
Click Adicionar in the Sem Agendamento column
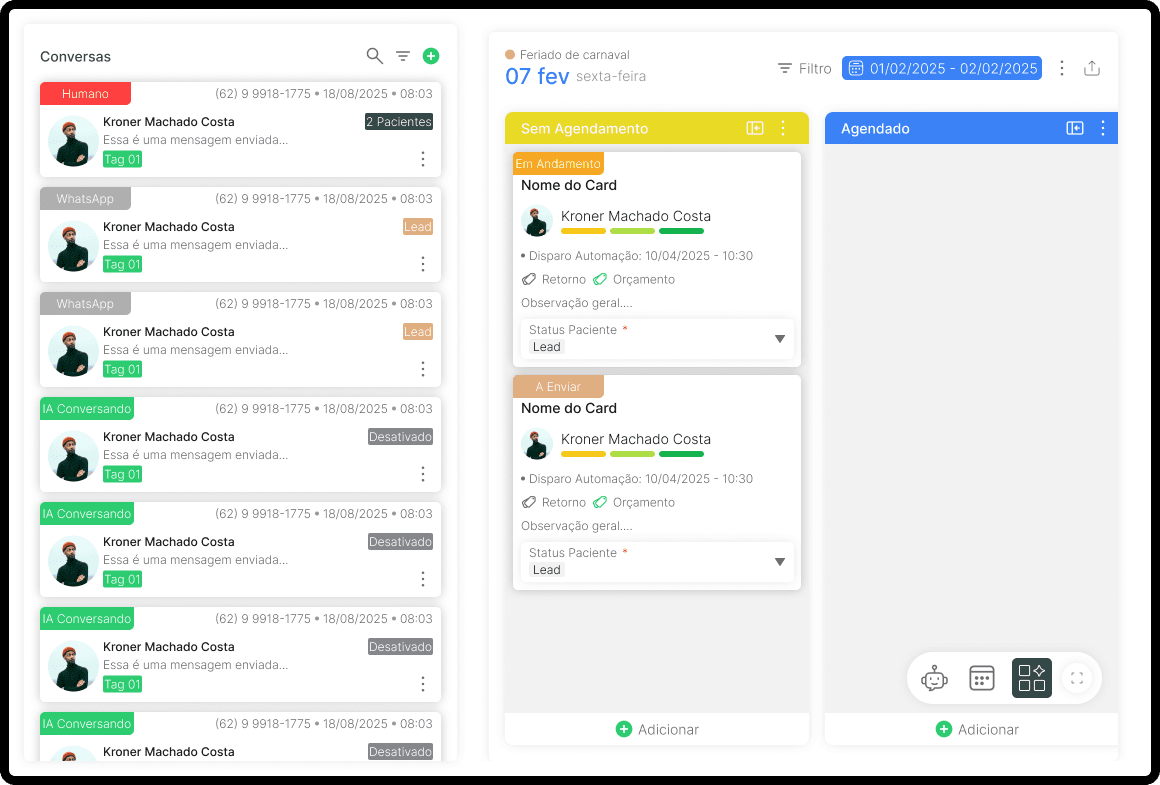point(657,729)
